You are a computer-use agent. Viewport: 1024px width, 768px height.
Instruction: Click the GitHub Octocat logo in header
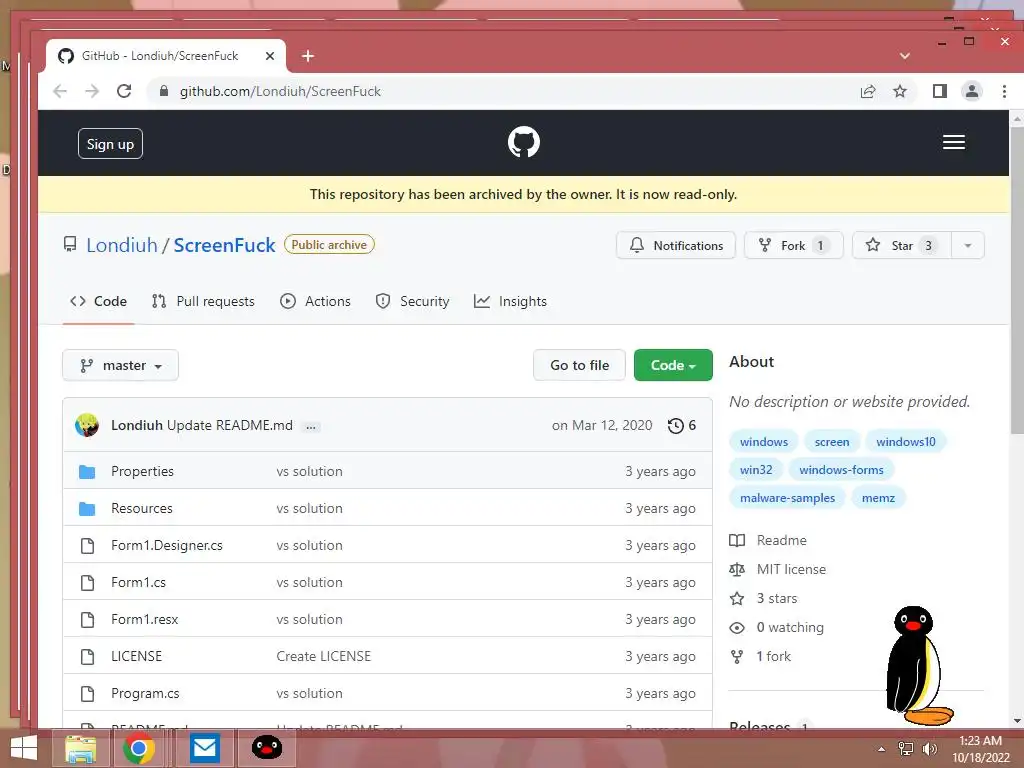(x=524, y=142)
